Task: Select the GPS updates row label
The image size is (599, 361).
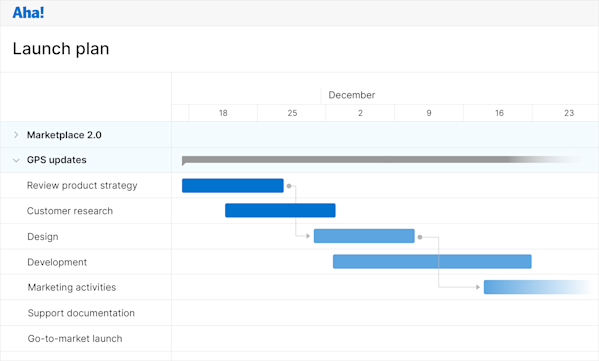Action: [x=57, y=160]
